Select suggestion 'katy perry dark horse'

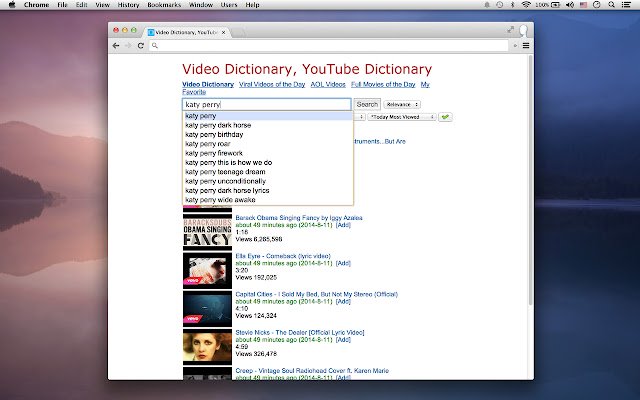point(268,125)
